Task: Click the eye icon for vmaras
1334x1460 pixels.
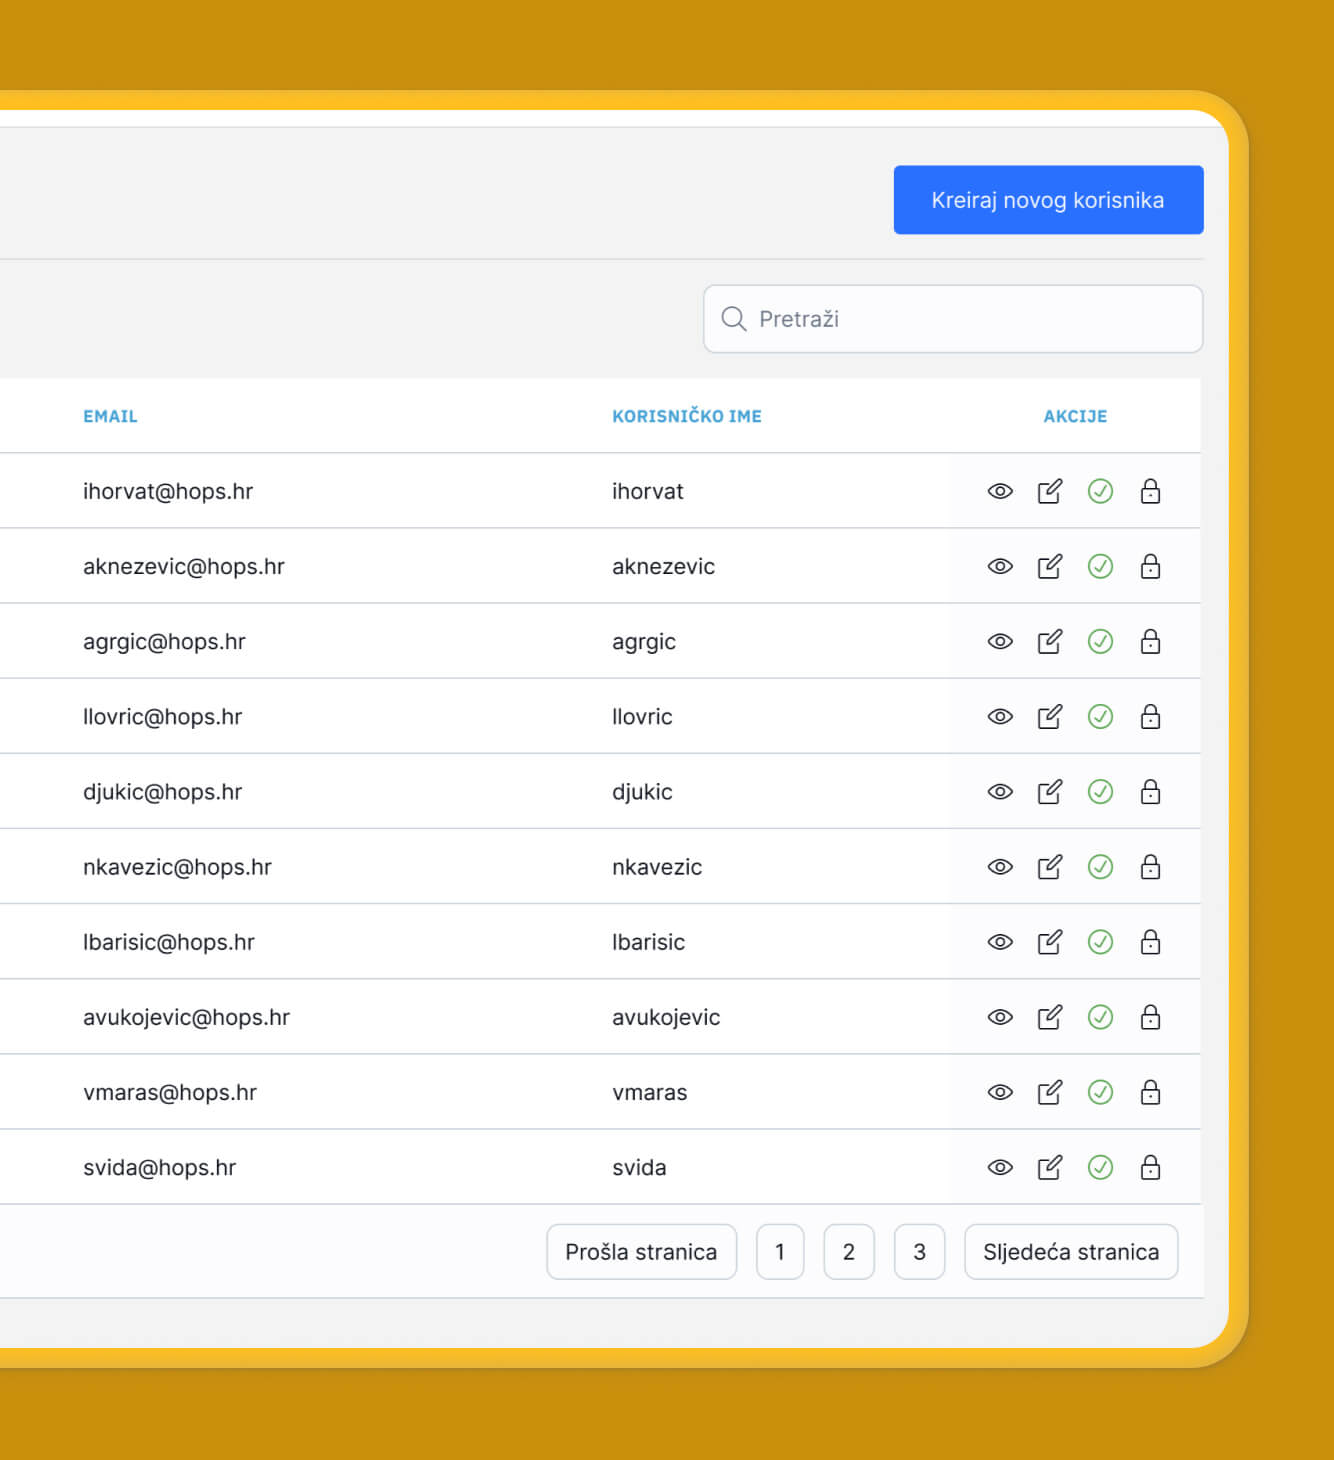Action: tap(1000, 1092)
